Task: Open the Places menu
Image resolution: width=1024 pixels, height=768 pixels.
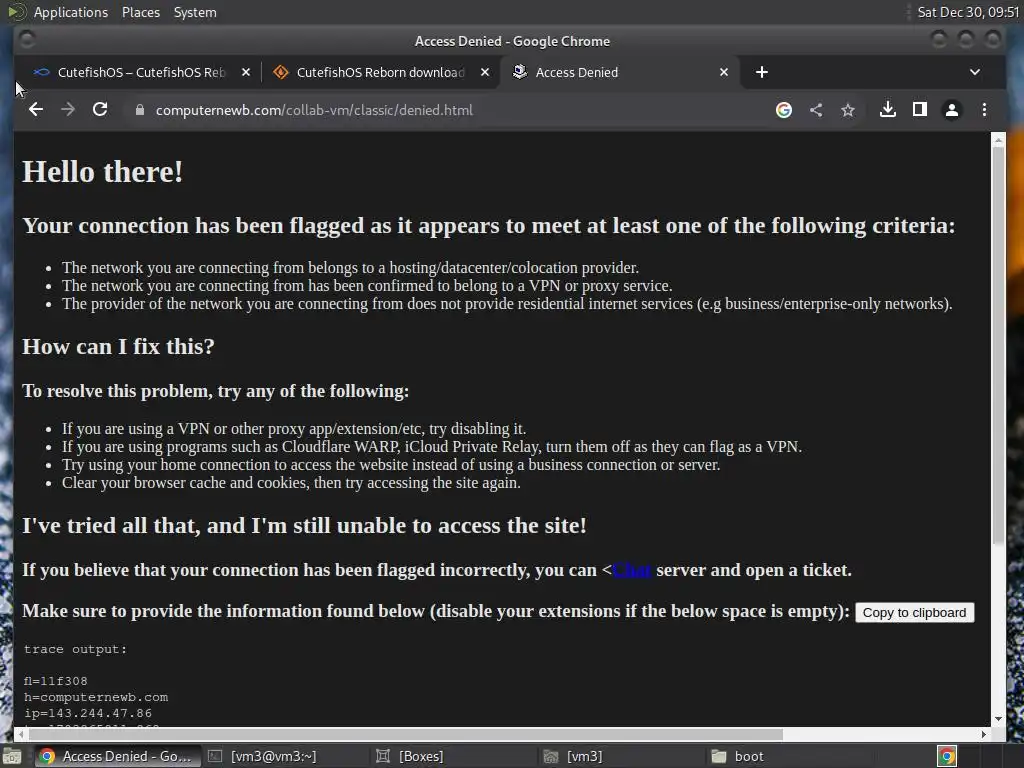Action: 140,12
